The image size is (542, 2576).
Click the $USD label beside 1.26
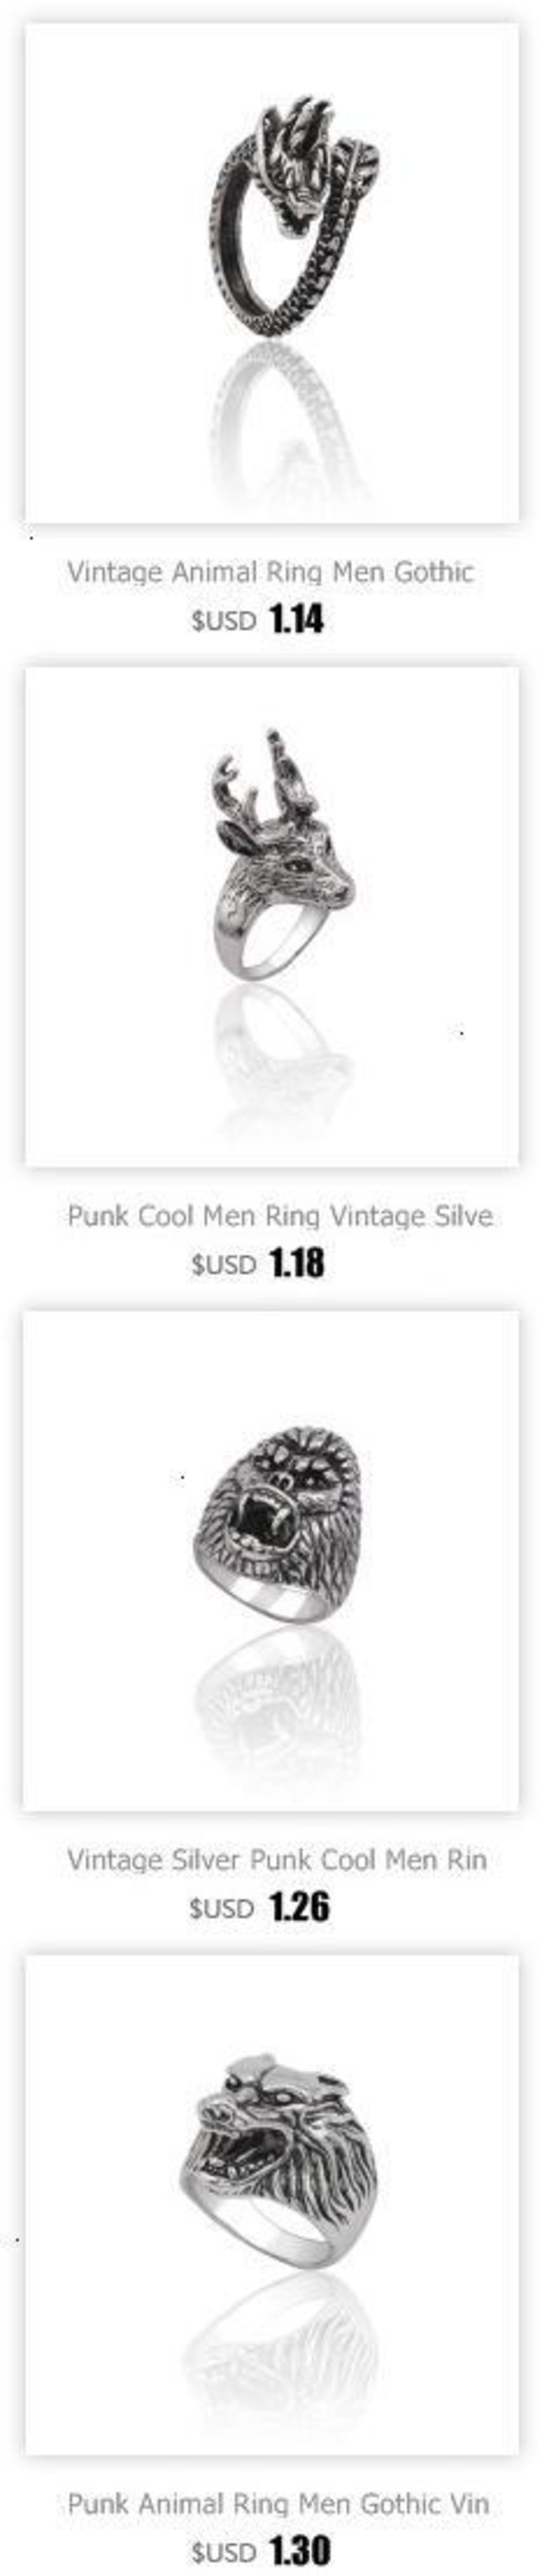[222, 1909]
